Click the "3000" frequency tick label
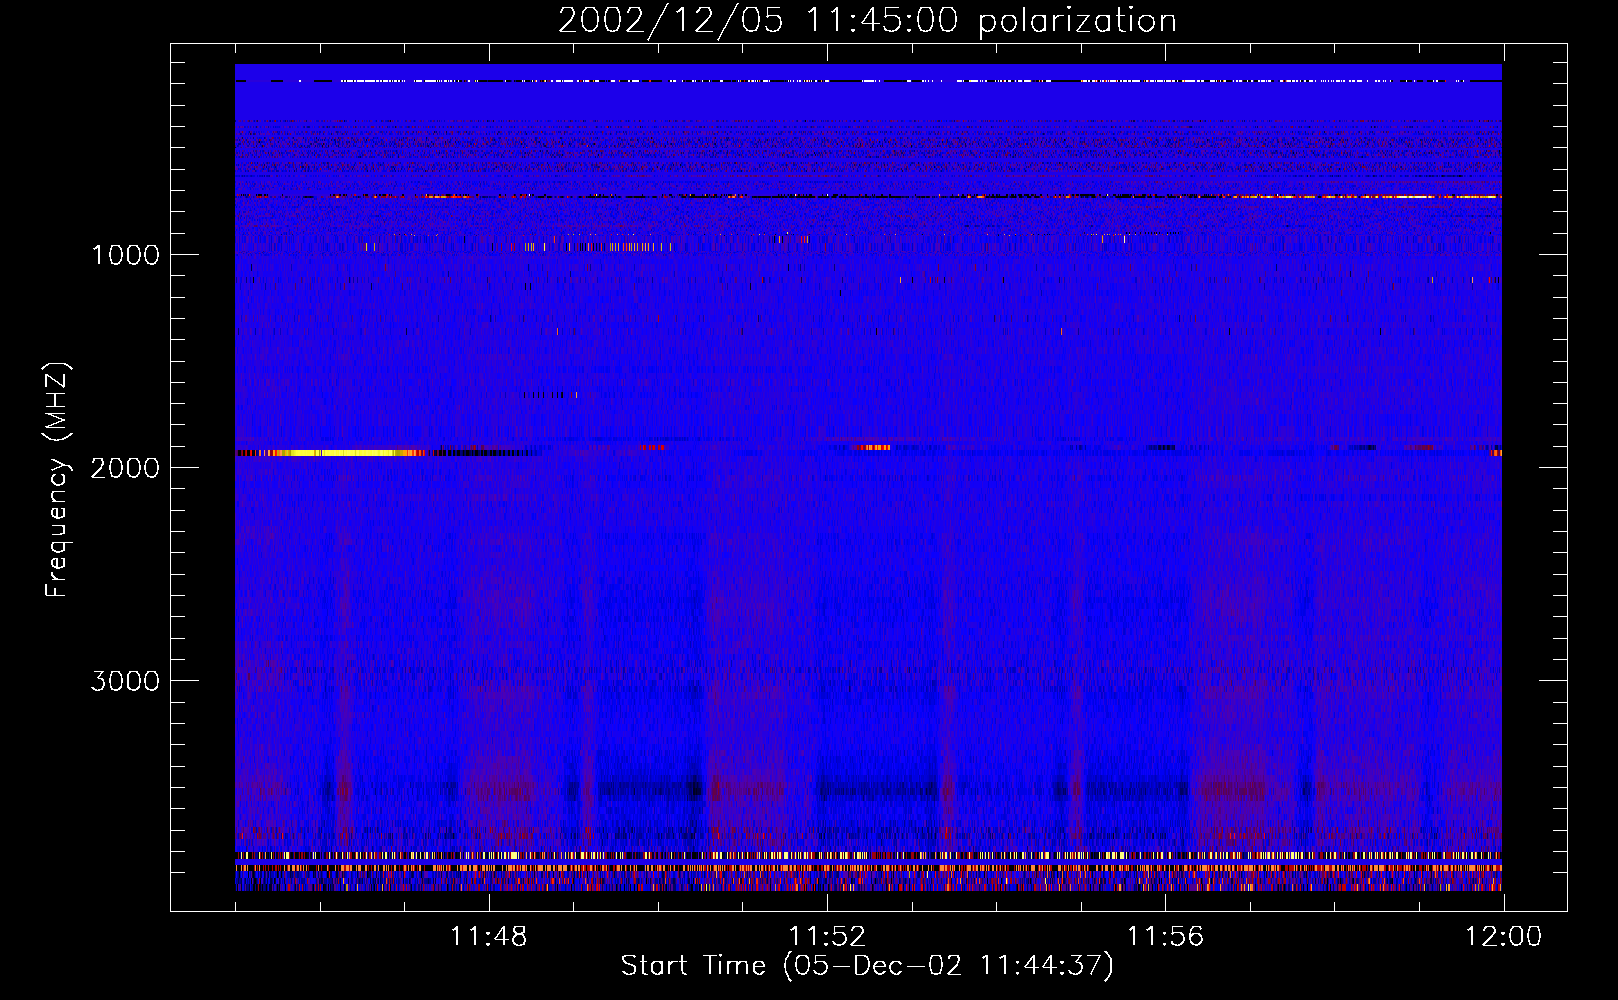 tap(125, 681)
